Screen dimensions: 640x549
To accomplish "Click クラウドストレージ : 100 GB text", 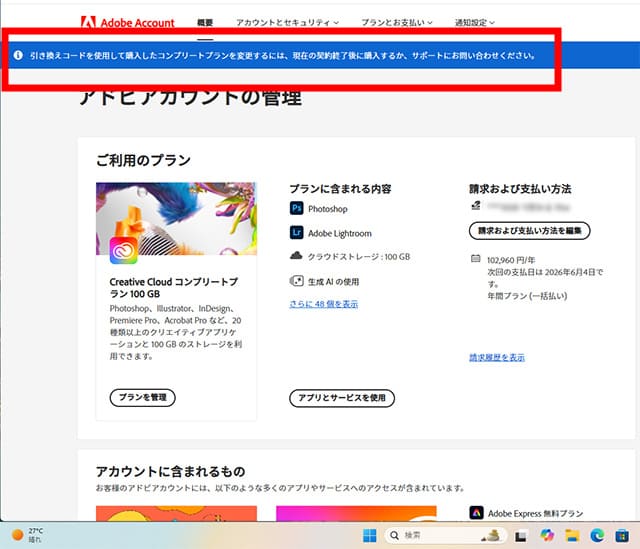I will tap(359, 257).
